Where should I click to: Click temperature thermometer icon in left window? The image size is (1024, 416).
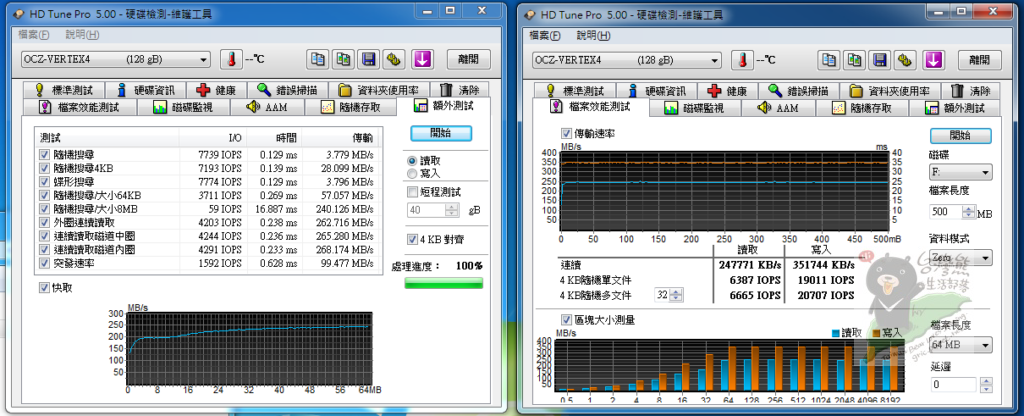[x=231, y=59]
